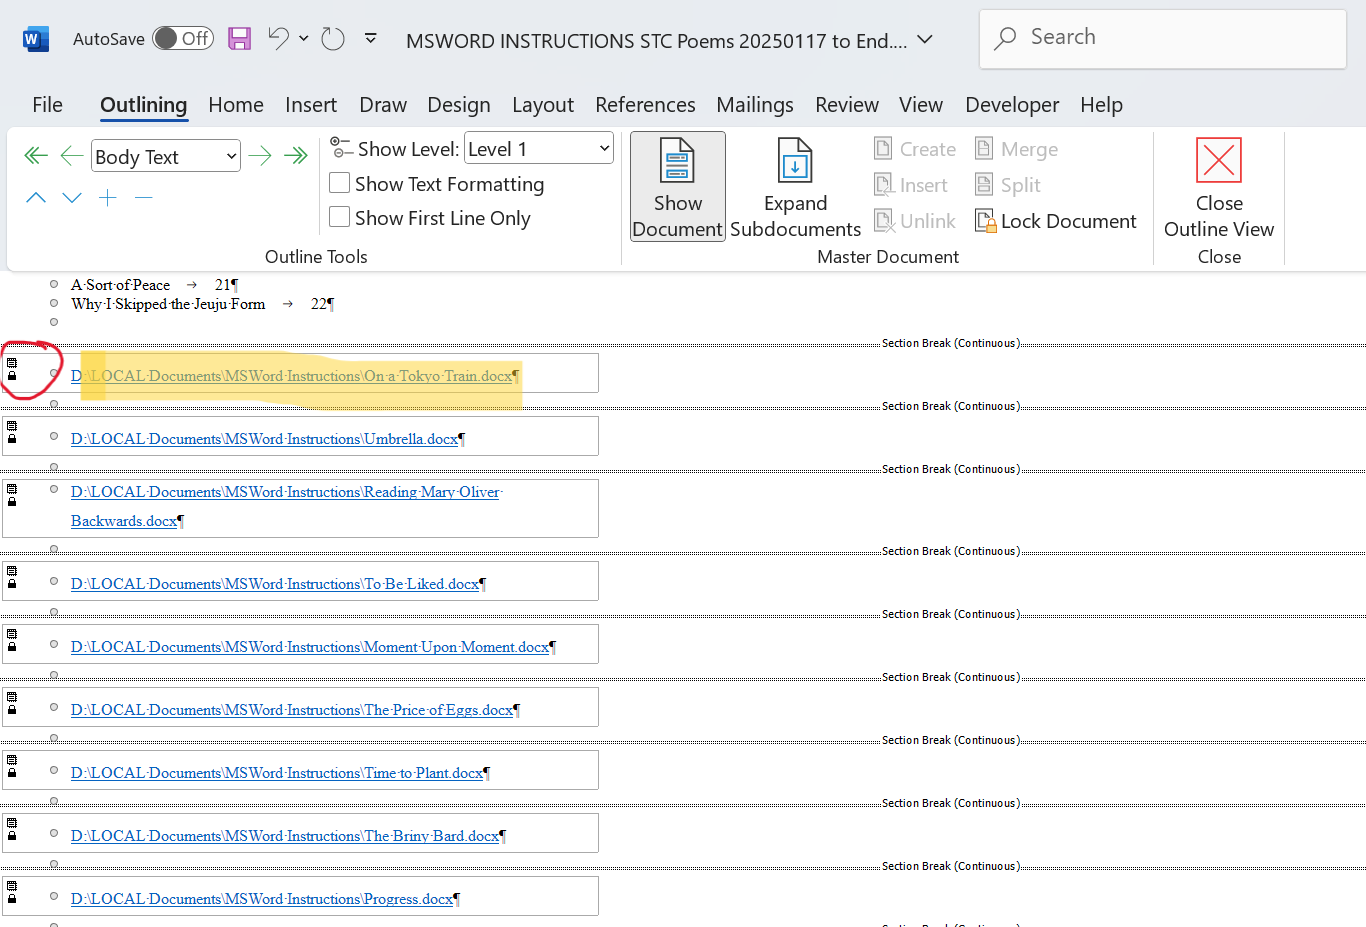Open the outline level combo showing Body Text

(x=165, y=155)
